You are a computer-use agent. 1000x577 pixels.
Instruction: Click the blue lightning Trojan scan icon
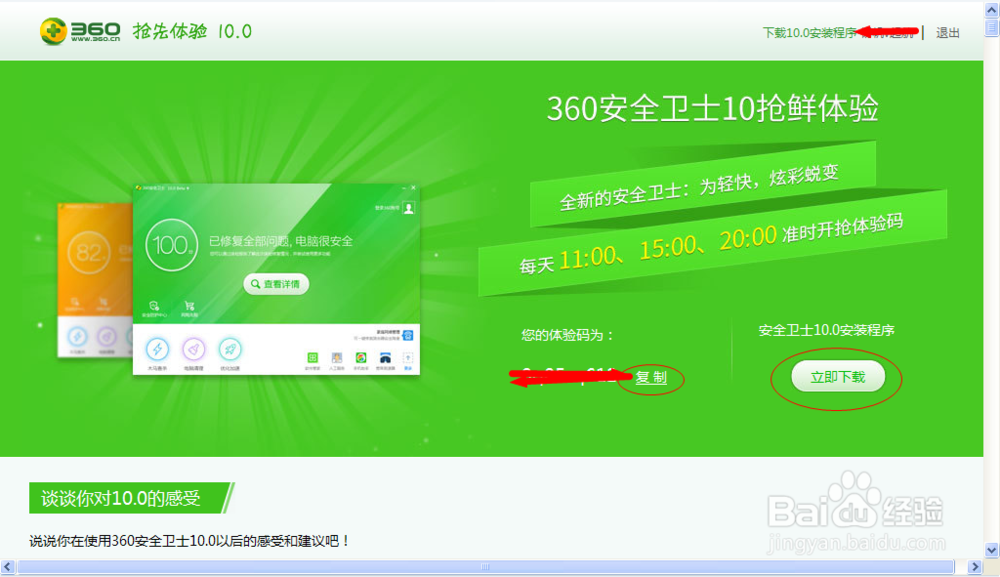click(157, 349)
